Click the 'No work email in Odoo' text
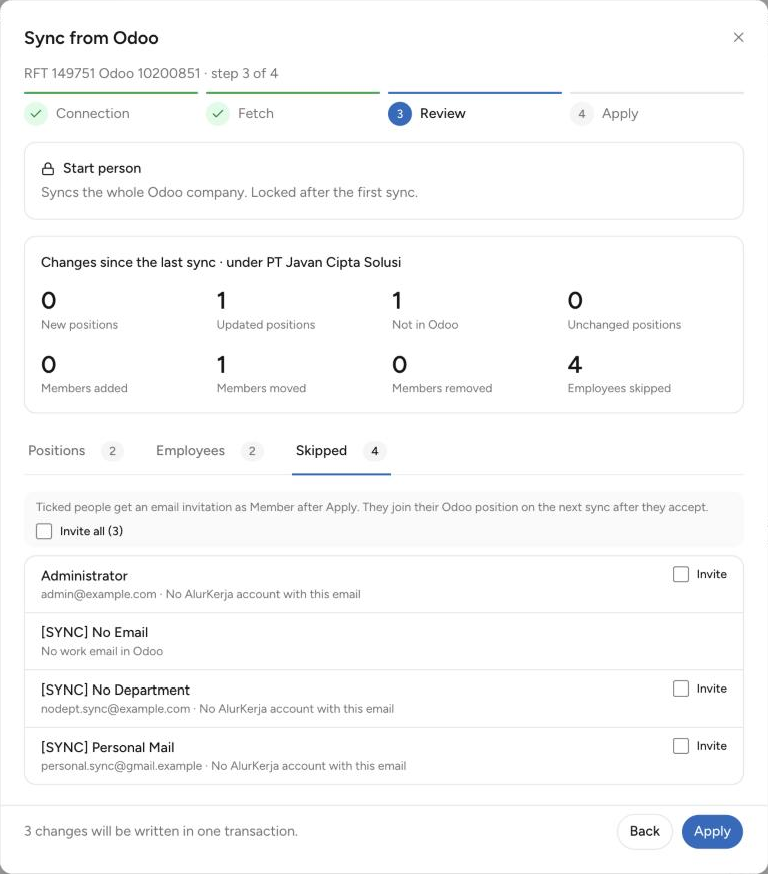Image resolution: width=768 pixels, height=874 pixels. [x=102, y=651]
